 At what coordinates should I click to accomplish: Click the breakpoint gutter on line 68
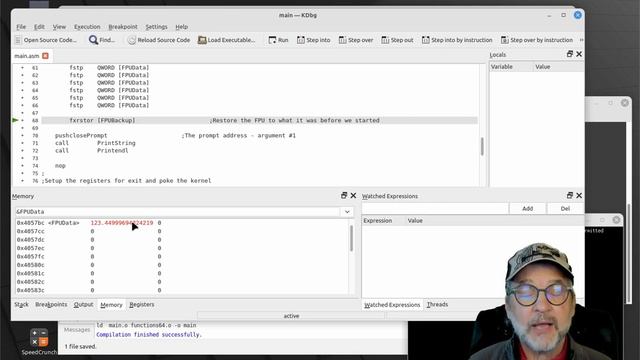22,120
